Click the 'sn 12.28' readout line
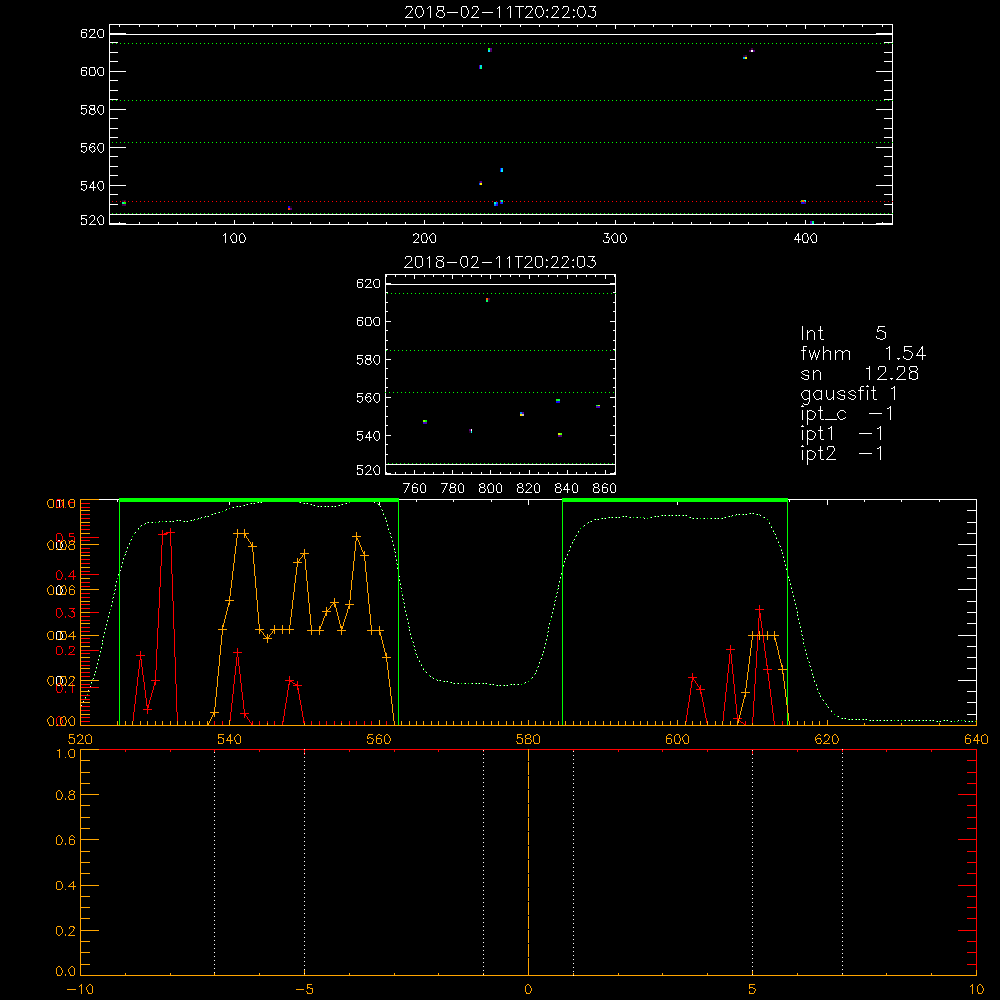Viewport: 1000px width, 1000px height. coord(860,374)
